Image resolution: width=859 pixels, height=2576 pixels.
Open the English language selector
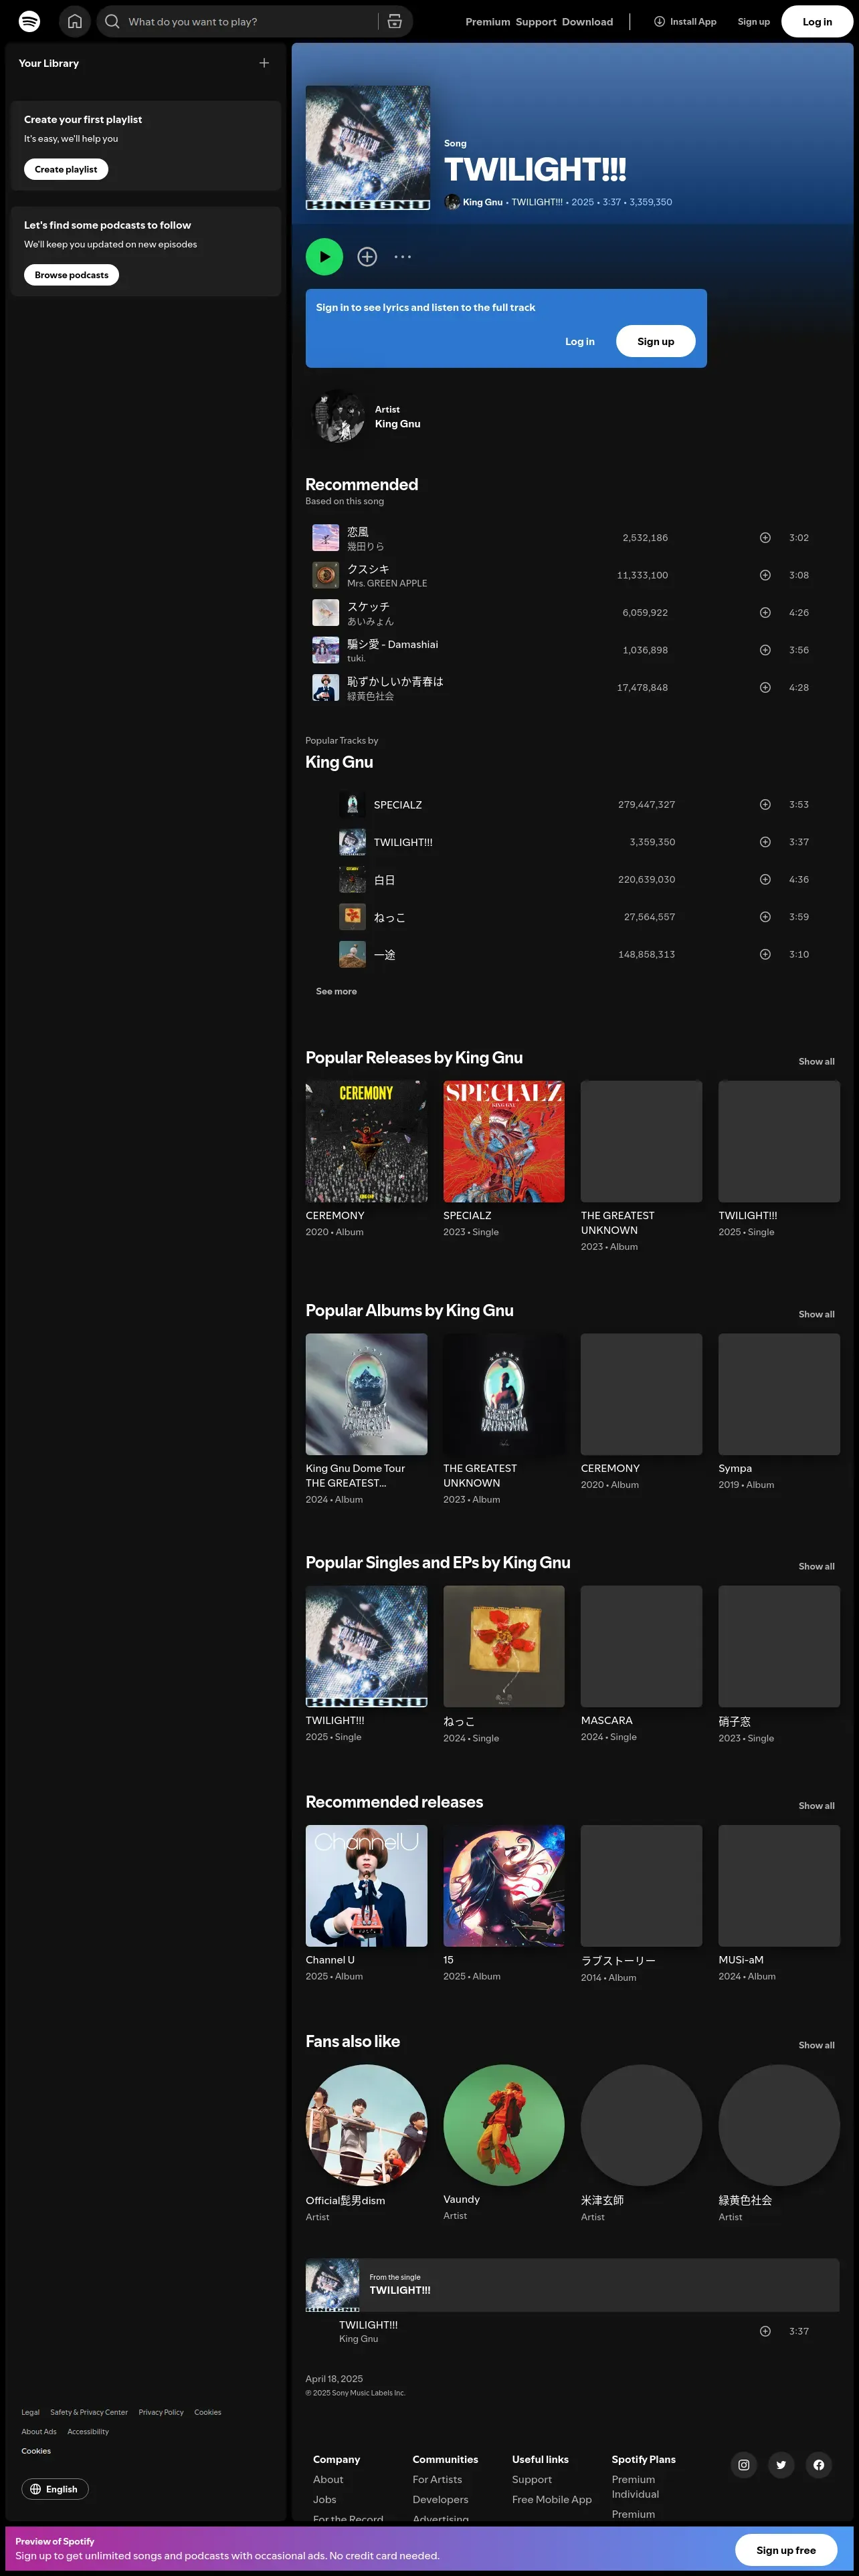pos(55,2490)
